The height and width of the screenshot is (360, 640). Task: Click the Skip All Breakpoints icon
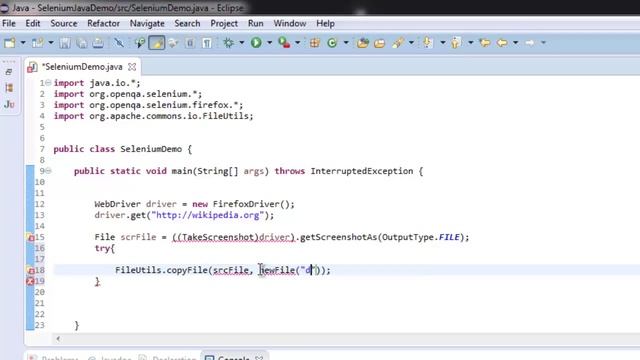pyautogui.click(x=119, y=42)
